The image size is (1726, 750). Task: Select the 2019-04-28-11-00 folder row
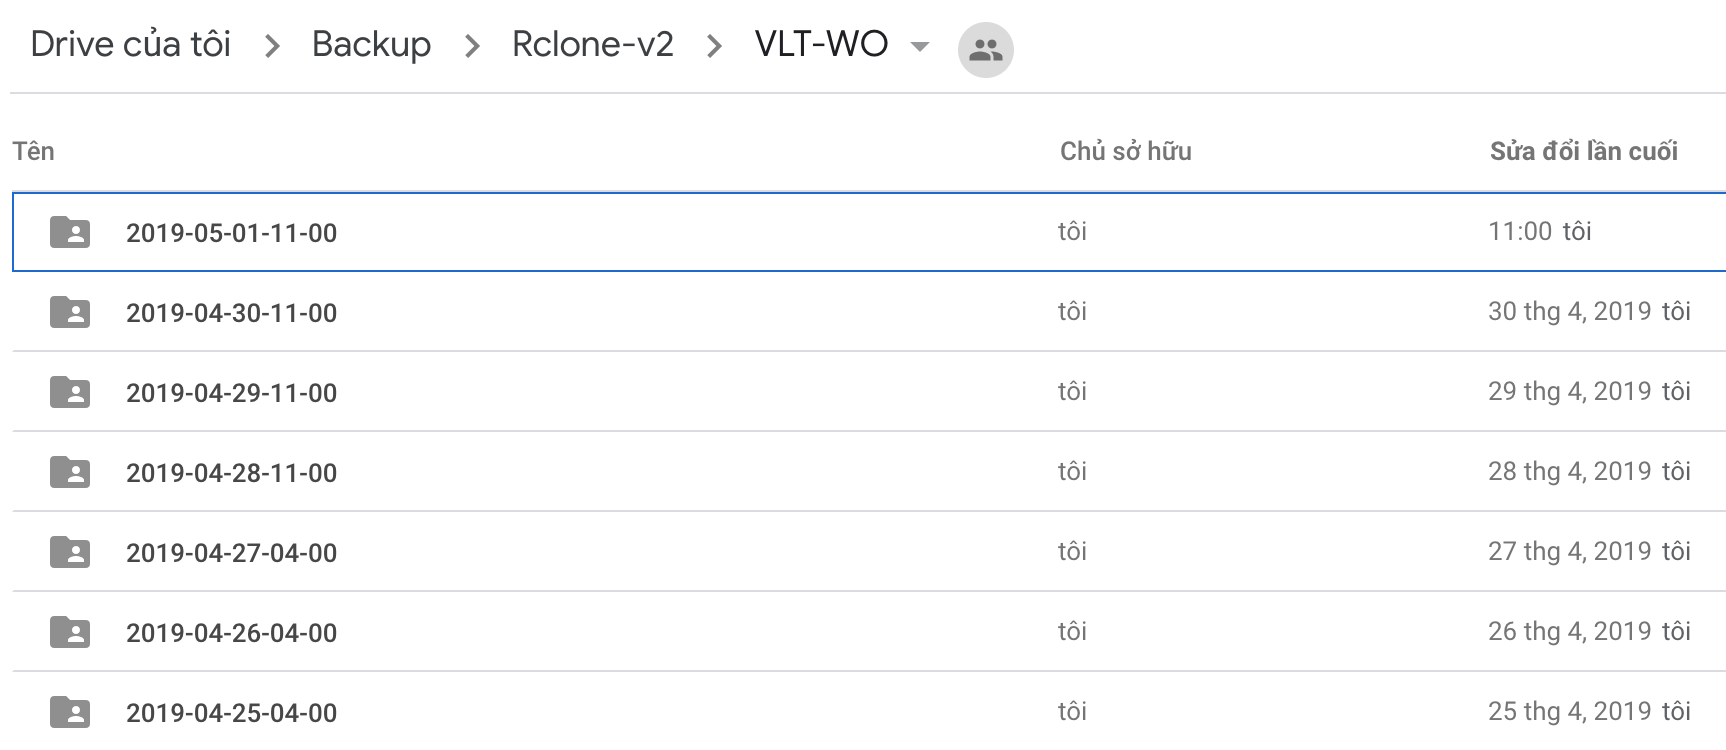pos(869,472)
